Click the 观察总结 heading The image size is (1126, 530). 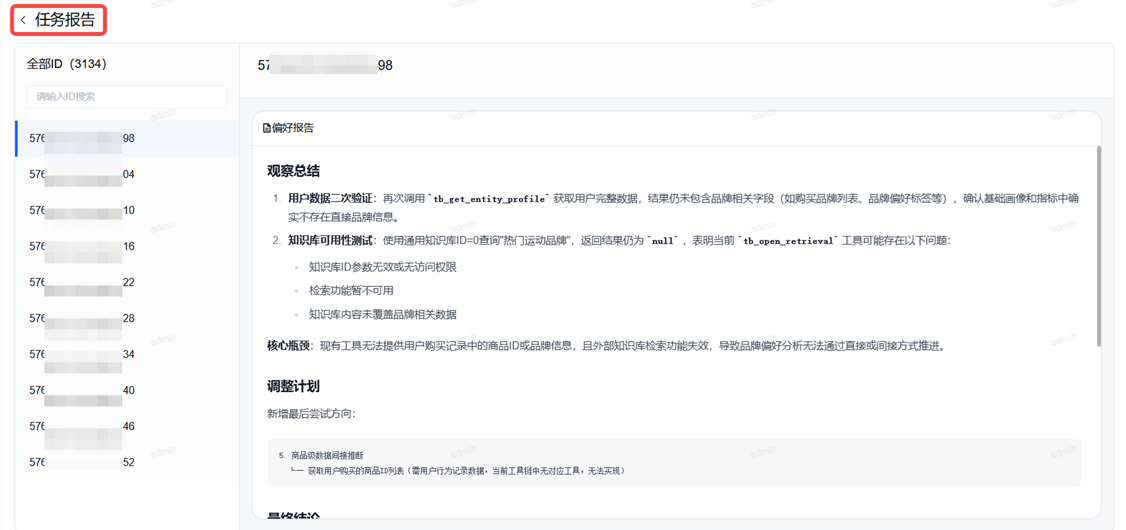293,171
